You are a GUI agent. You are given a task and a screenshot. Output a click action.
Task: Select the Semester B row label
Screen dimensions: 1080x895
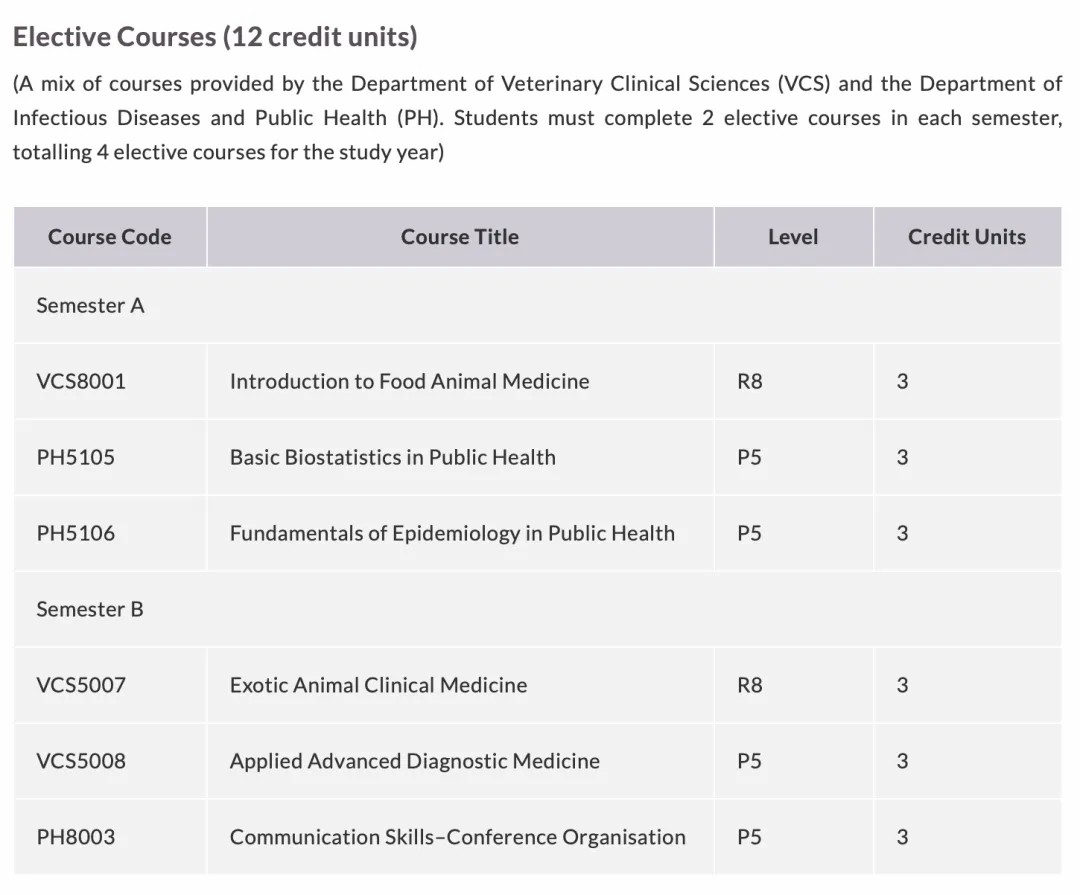90,609
